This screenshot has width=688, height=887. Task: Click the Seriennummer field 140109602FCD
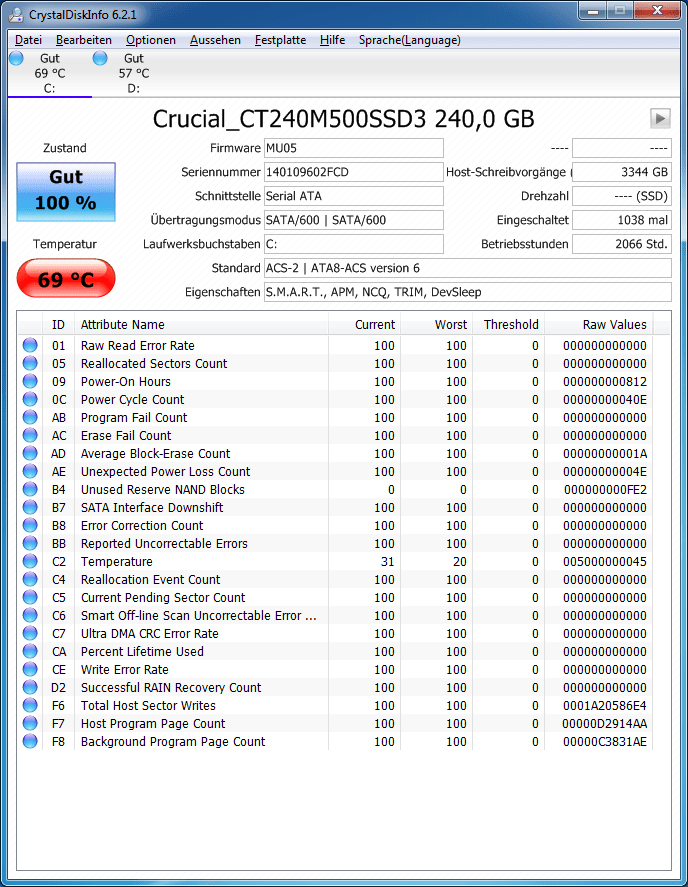(x=354, y=172)
